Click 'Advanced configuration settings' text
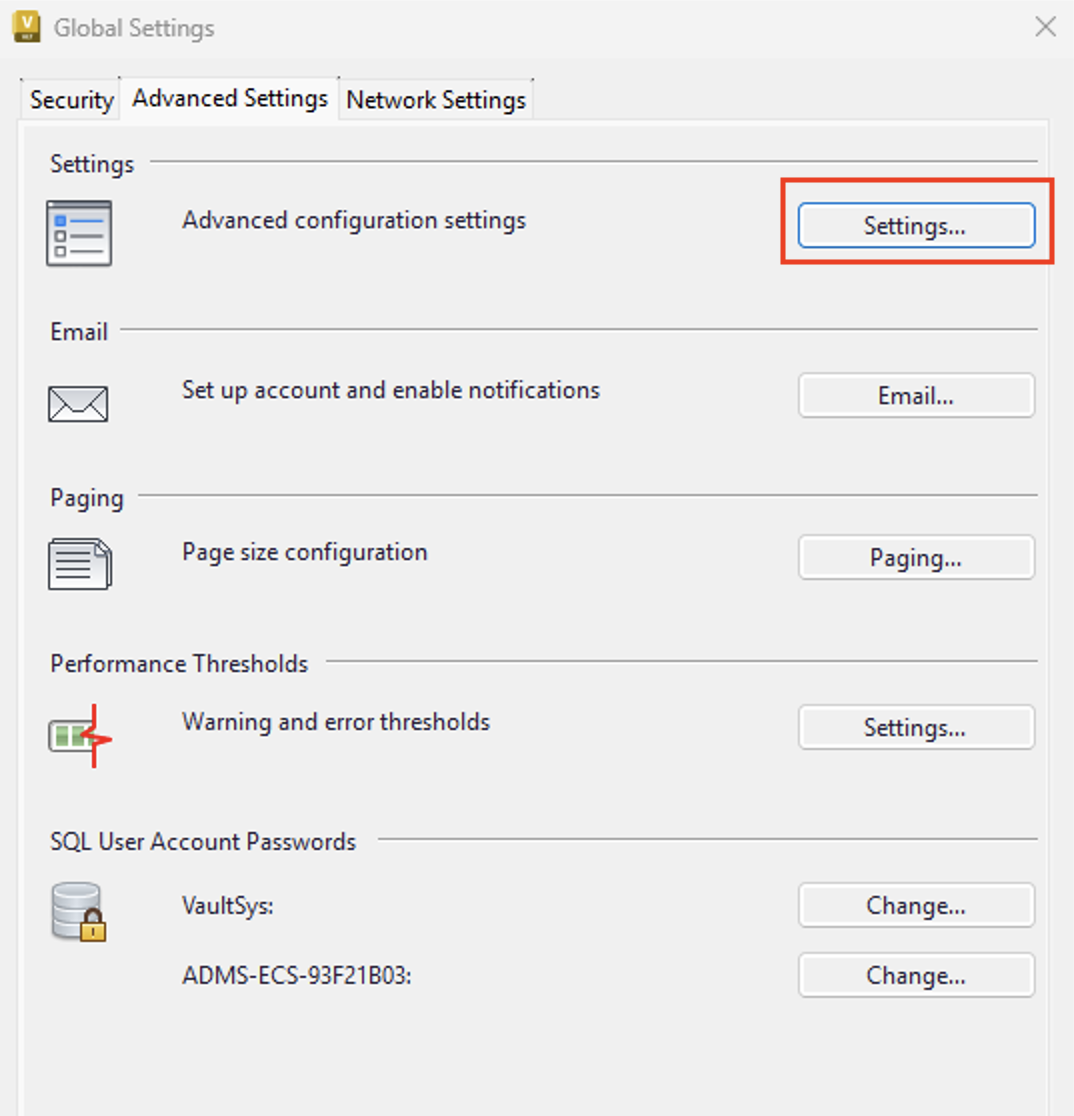The height and width of the screenshot is (1116, 1074). pyautogui.click(x=354, y=221)
